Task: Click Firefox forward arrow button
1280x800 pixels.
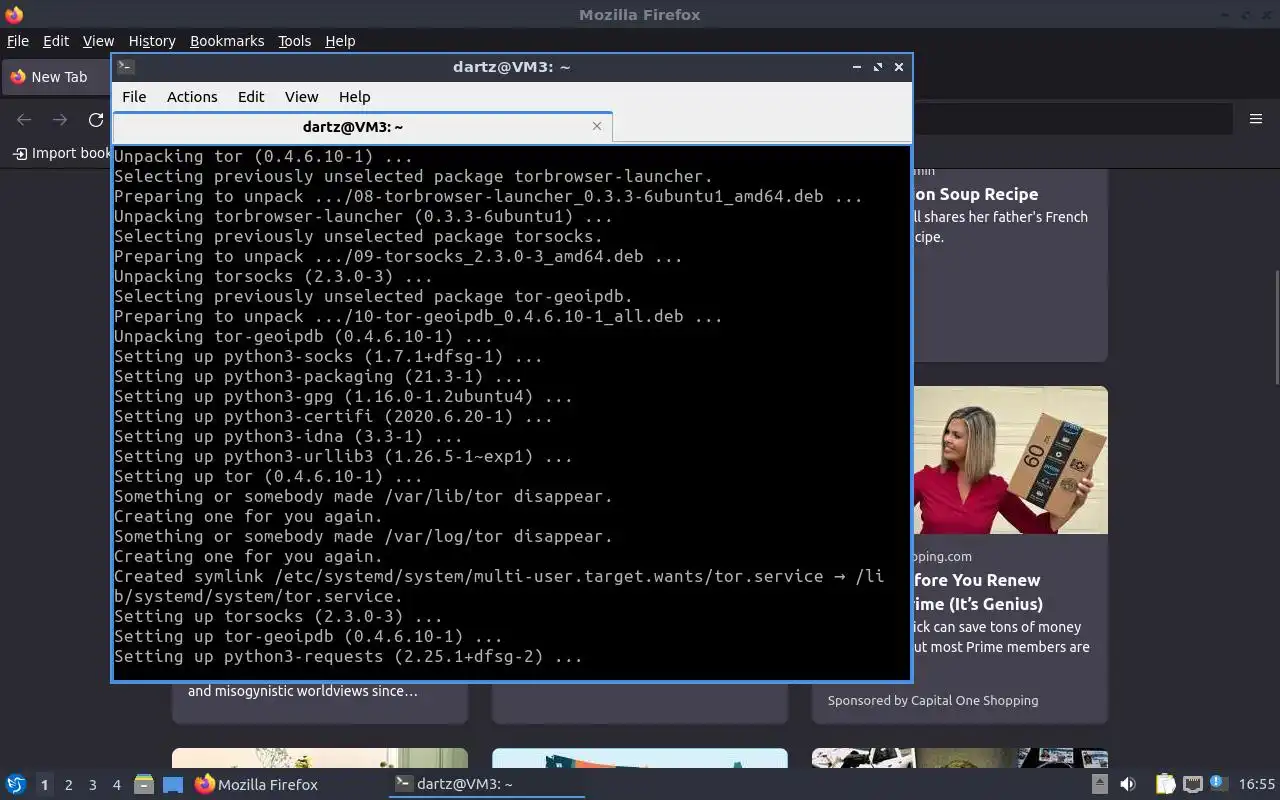Action: 60,119
